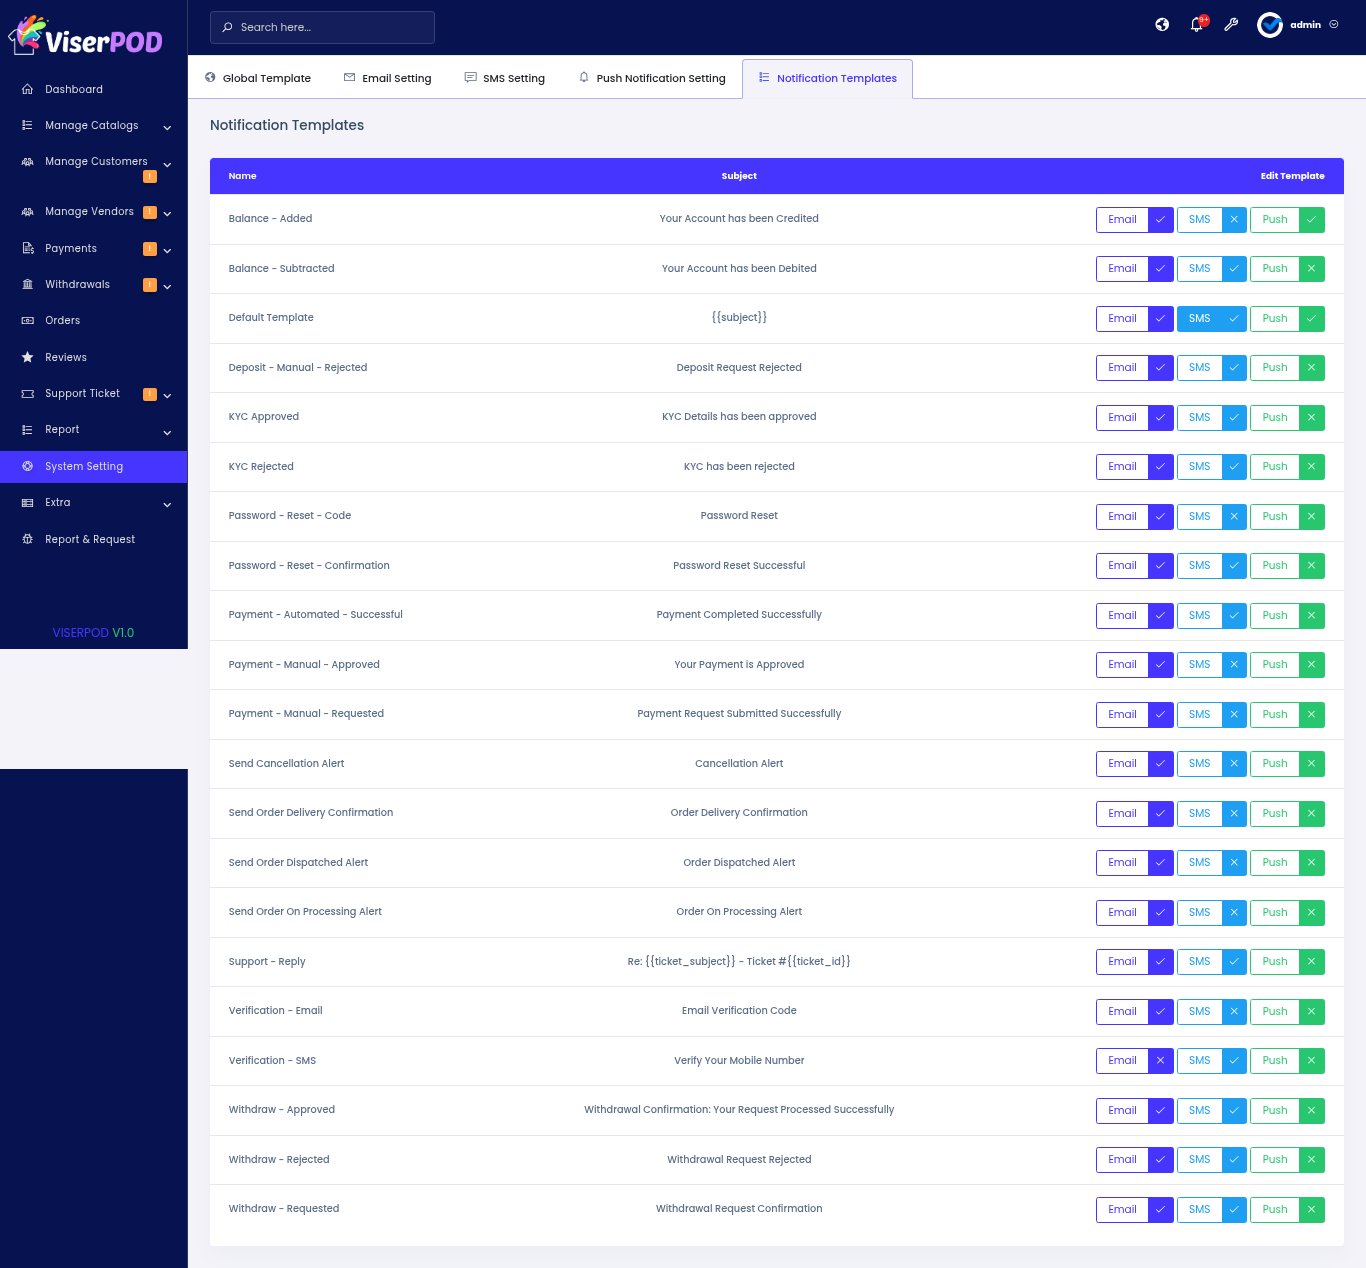Open the notifications bell icon
Screen dimensions: 1366x1268
pos(1197,25)
